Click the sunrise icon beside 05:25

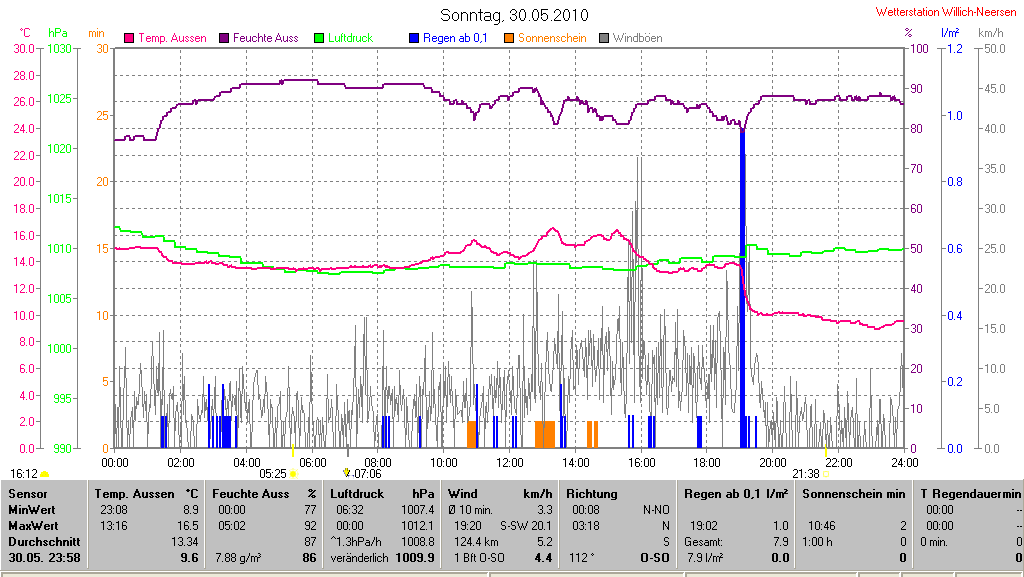[293, 475]
